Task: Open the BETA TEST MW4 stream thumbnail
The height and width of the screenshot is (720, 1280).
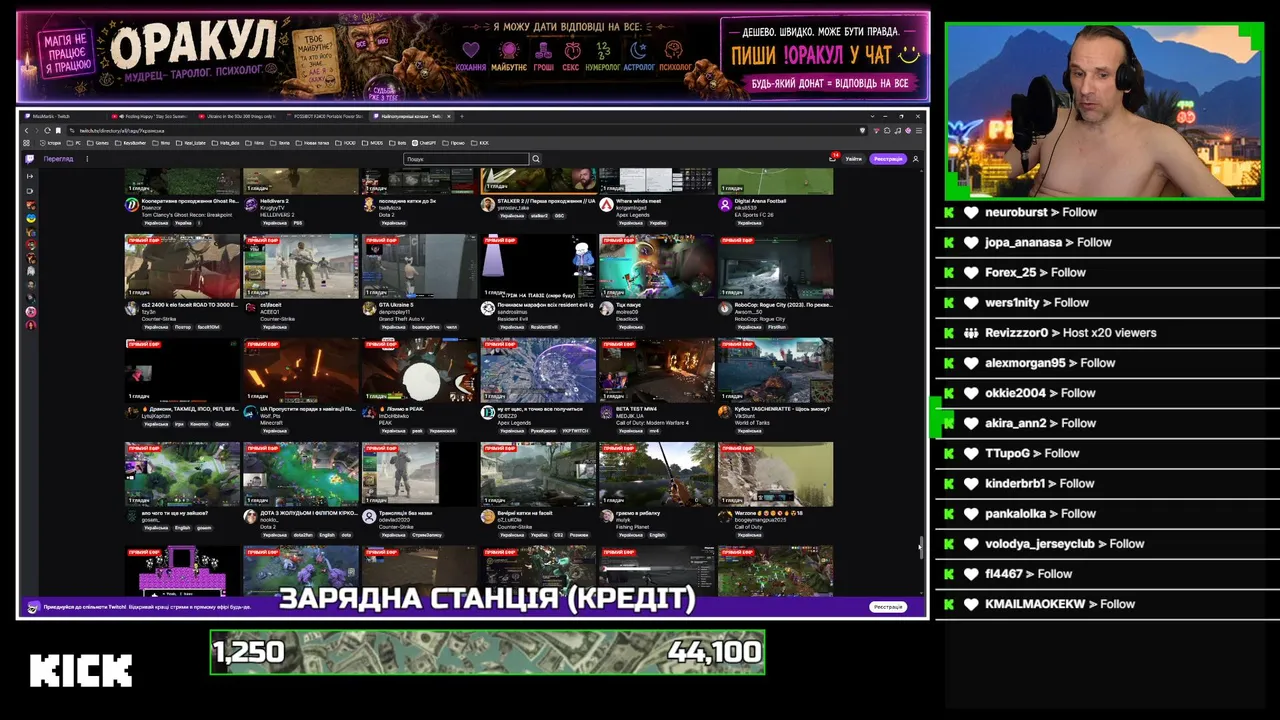Action: point(657,370)
